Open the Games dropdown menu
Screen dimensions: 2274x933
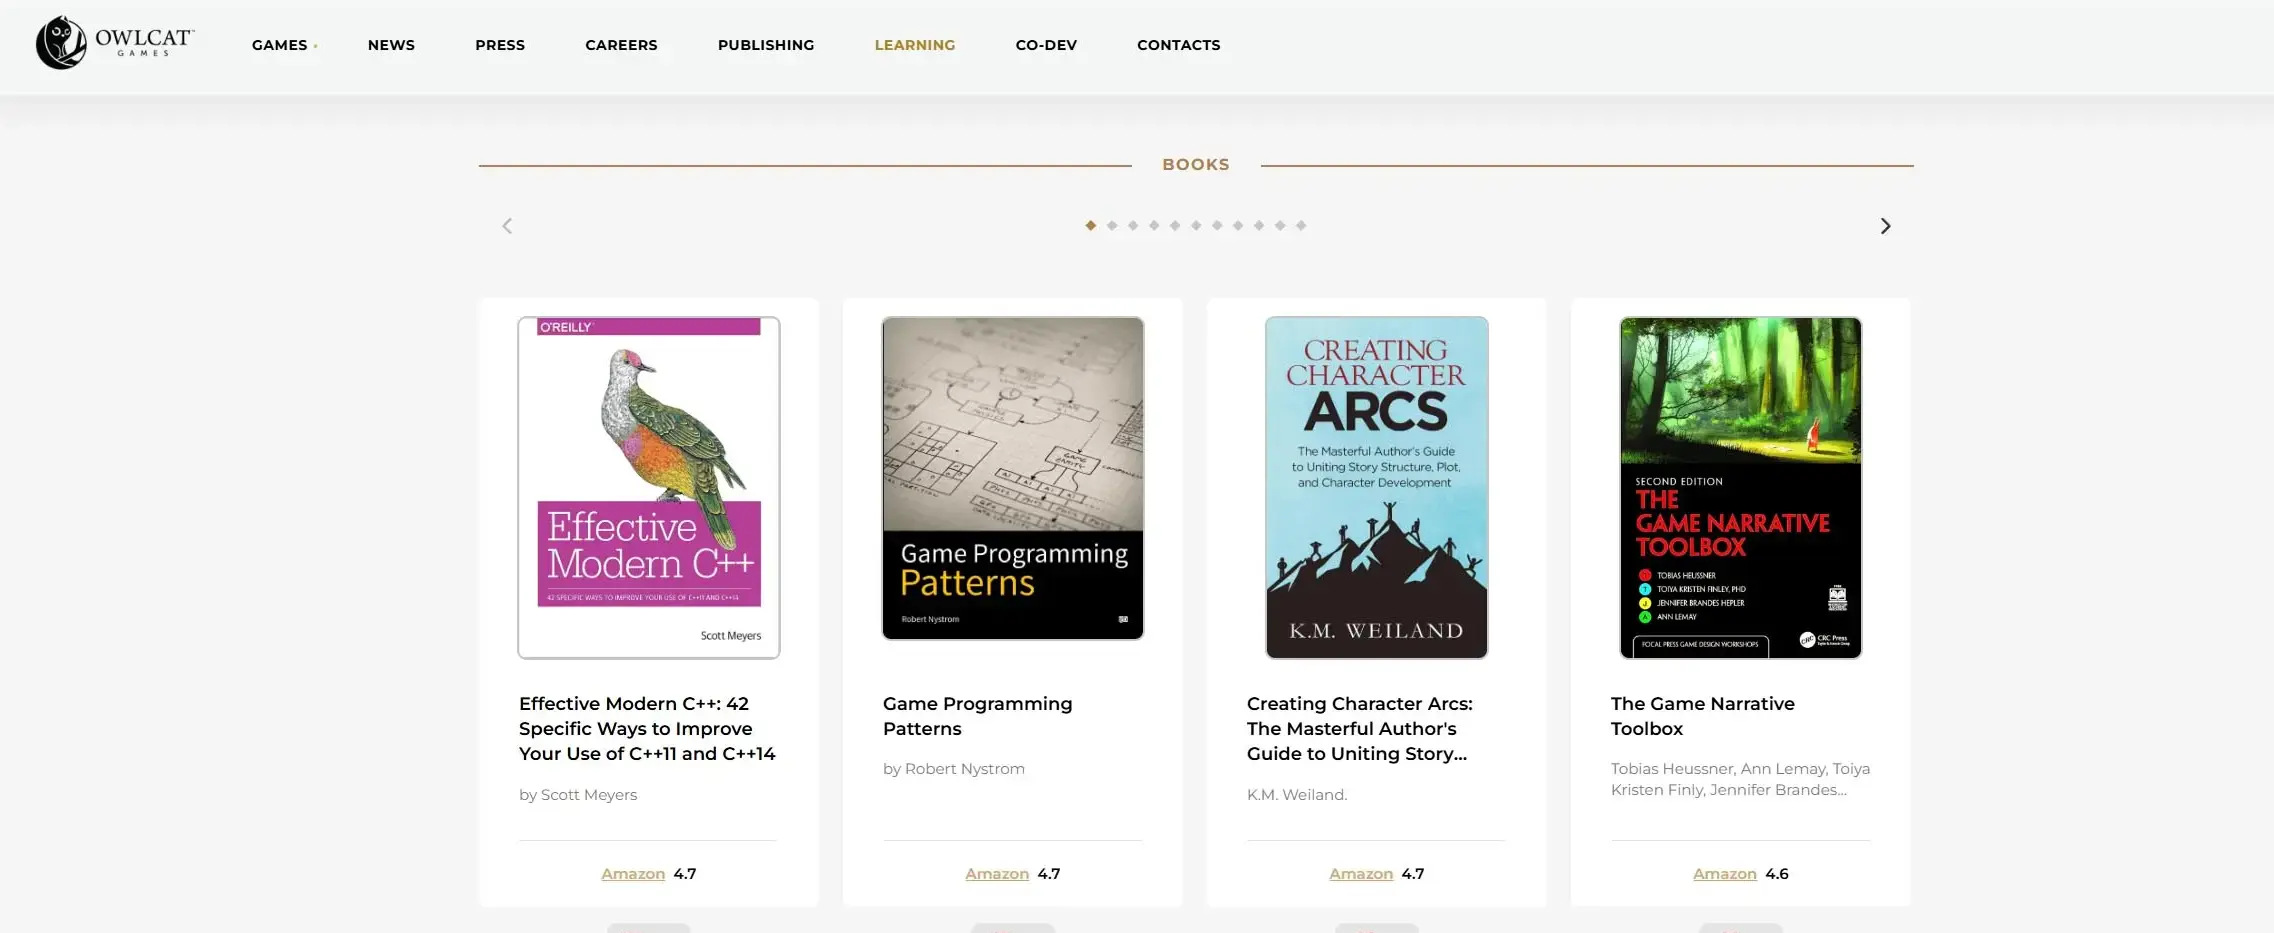[280, 45]
